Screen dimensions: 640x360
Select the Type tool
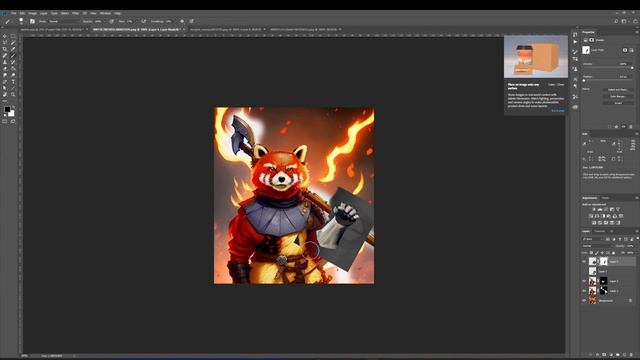tap(13, 81)
